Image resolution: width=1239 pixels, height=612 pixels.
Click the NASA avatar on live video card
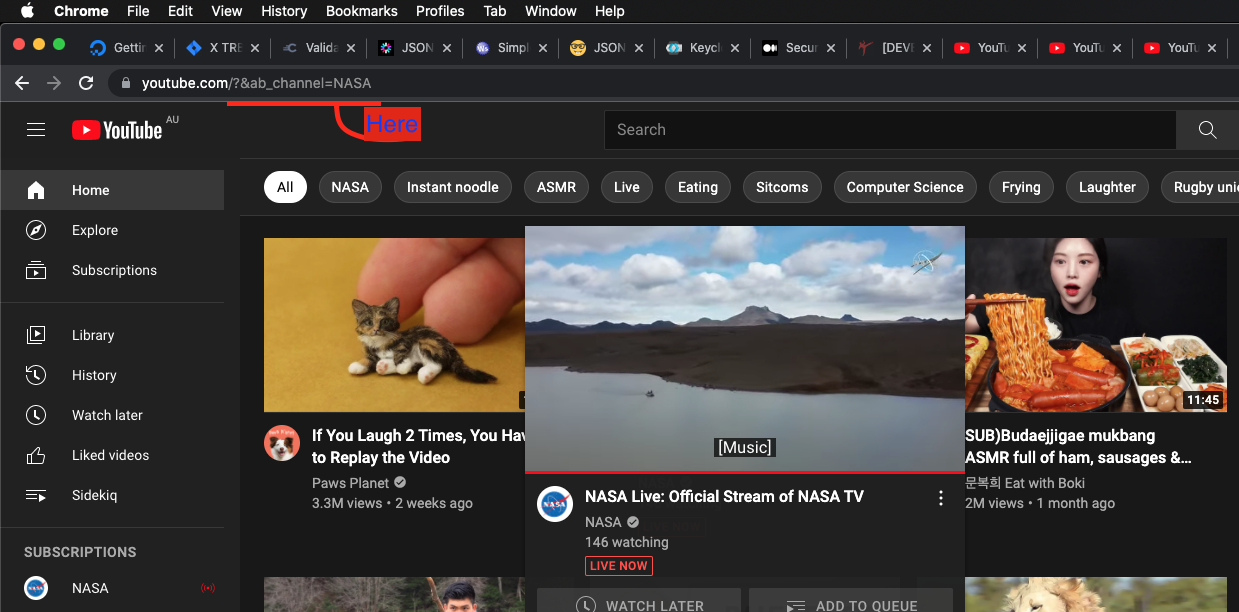pos(555,504)
